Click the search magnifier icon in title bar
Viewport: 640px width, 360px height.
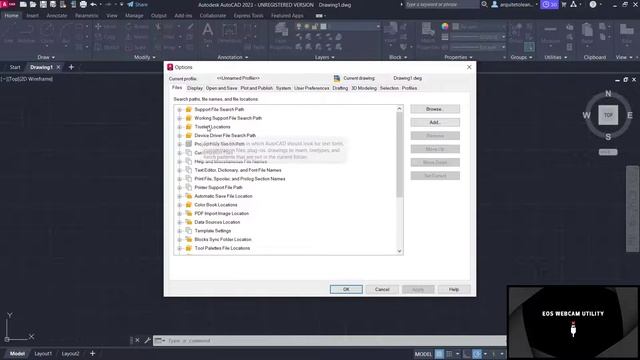coord(484,4)
